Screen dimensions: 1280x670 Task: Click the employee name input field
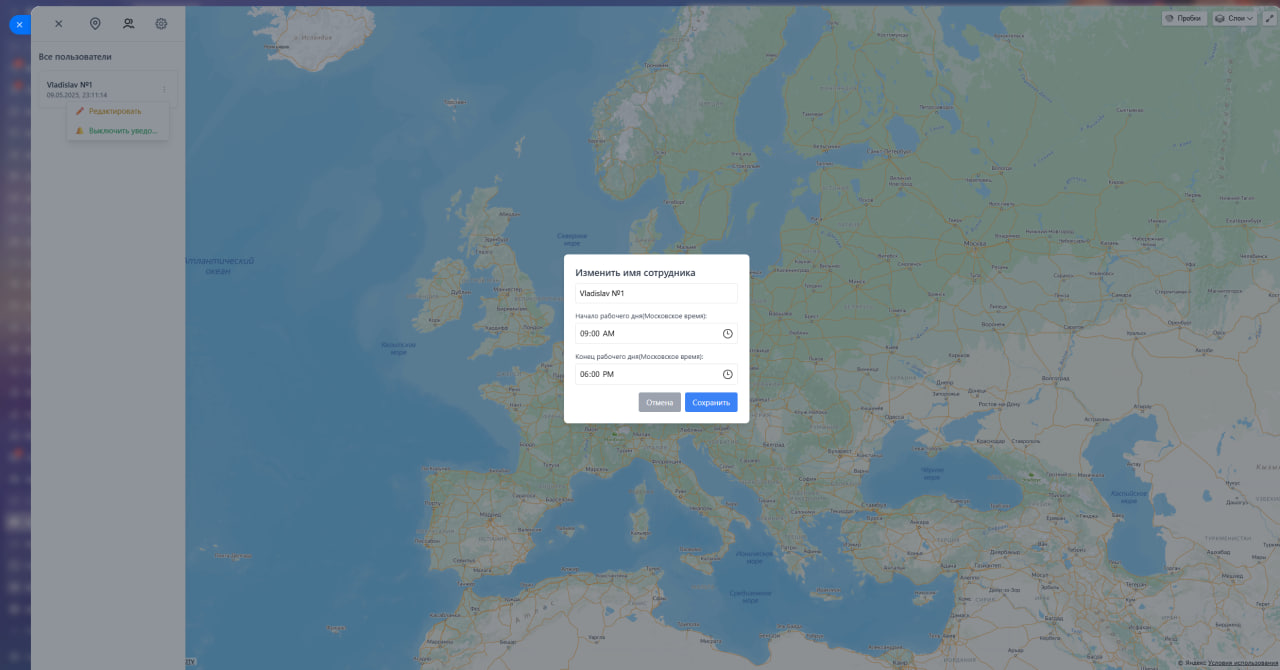pos(656,293)
